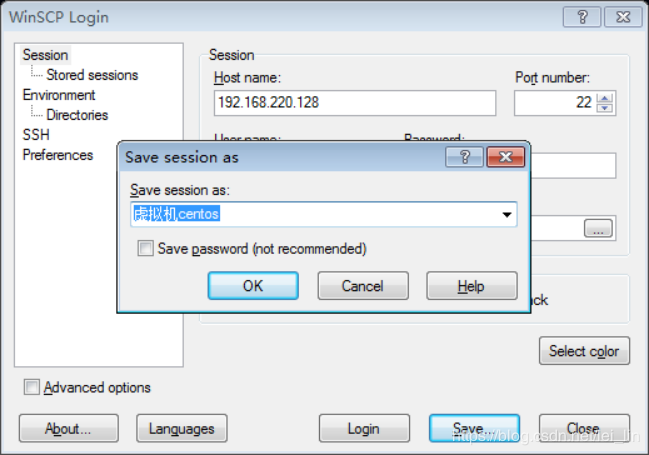Click the browse ellipsis button
The height and width of the screenshot is (455, 649).
click(x=598, y=230)
